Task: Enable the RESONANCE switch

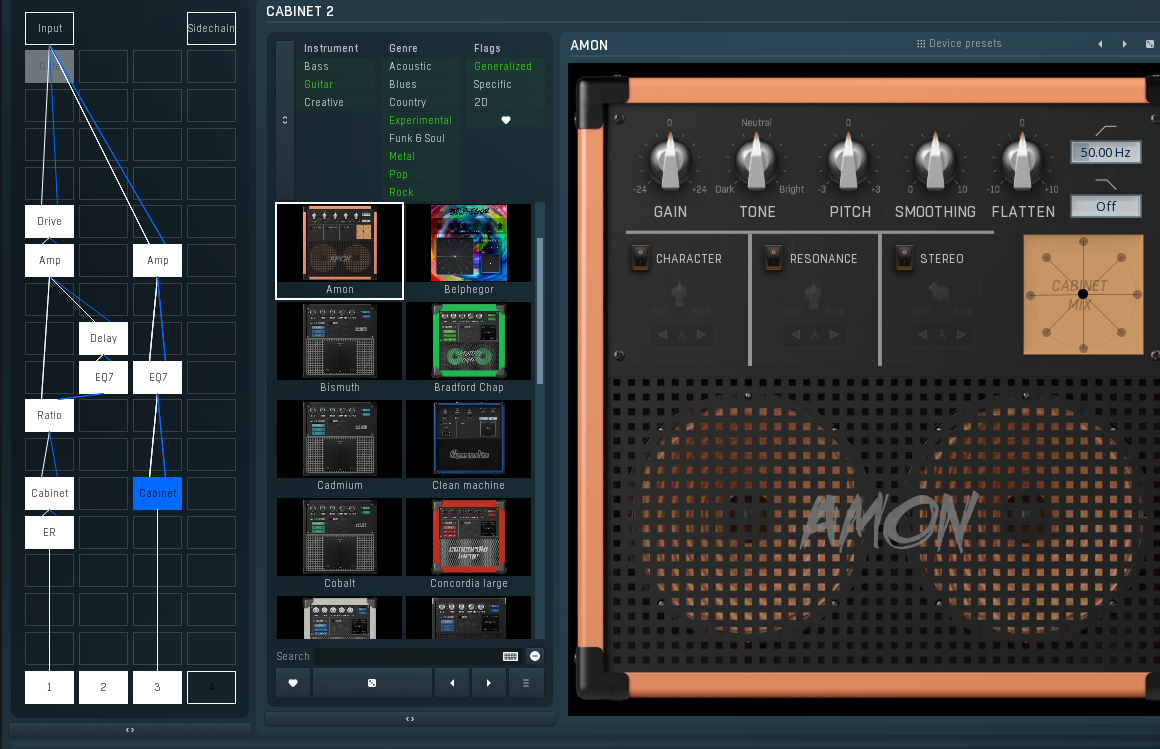Action: 773,258
